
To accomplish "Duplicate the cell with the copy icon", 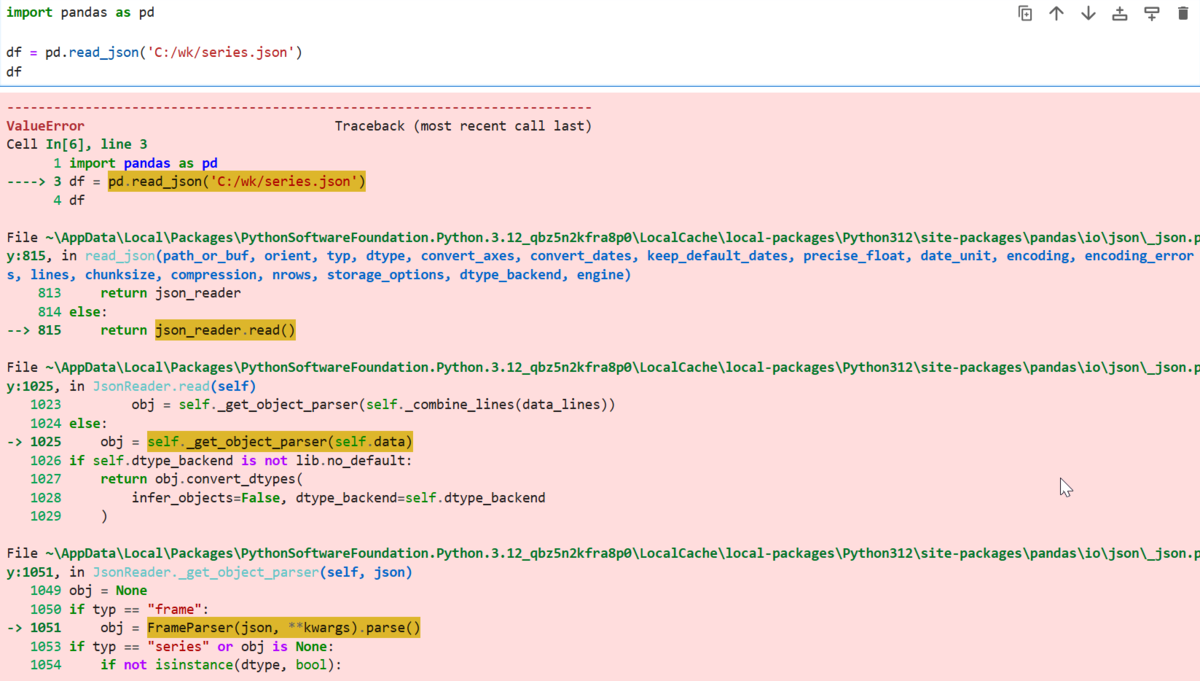I will (1025, 13).
